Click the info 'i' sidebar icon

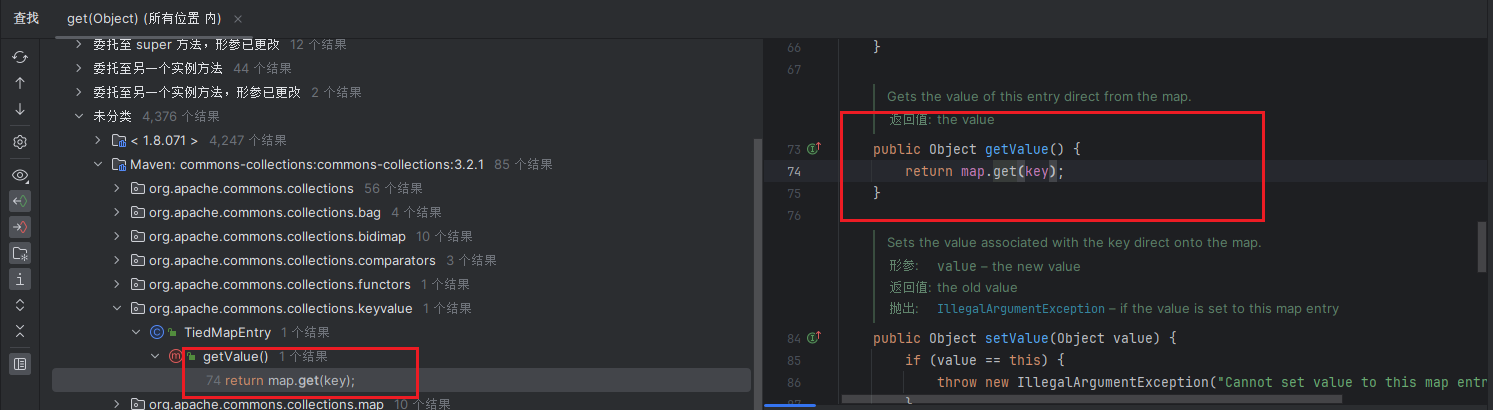20,279
